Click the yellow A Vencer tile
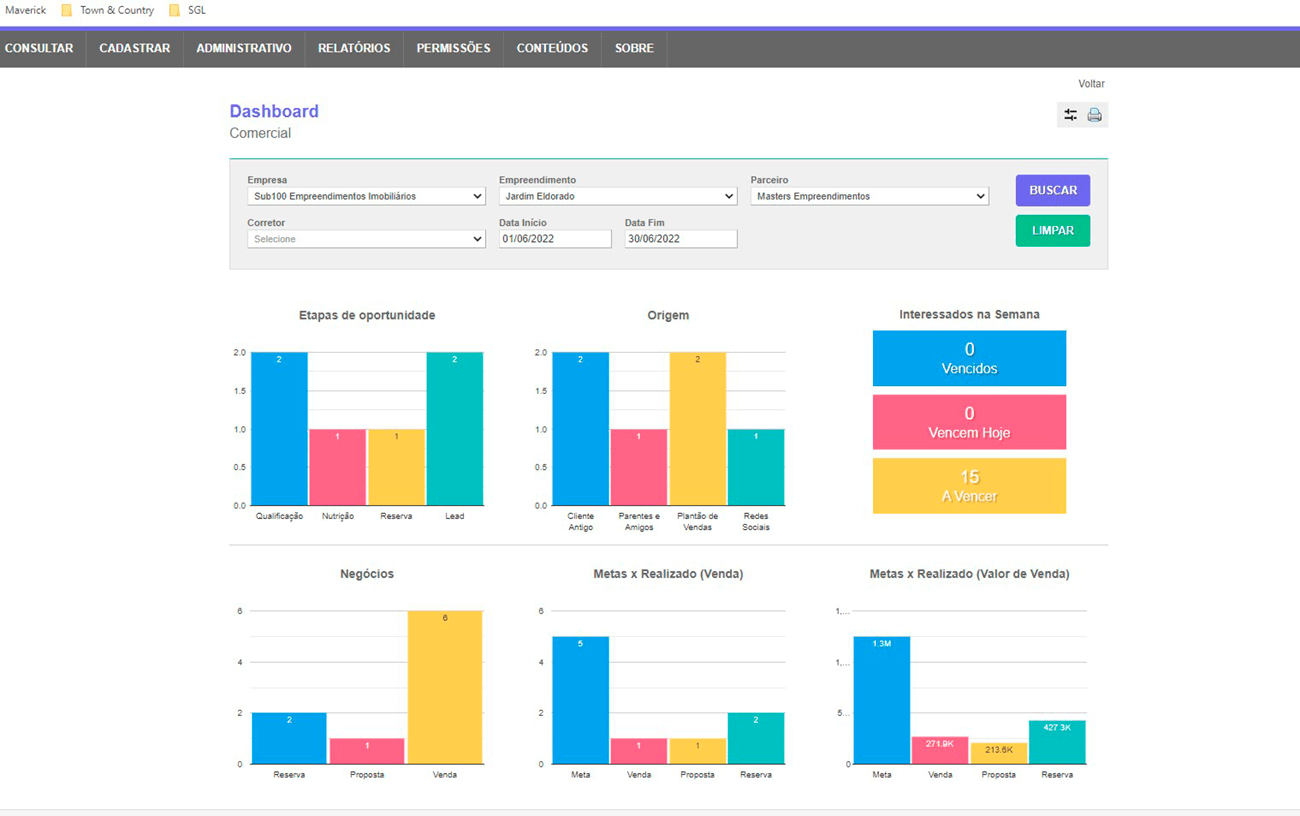1300x816 pixels. [969, 486]
